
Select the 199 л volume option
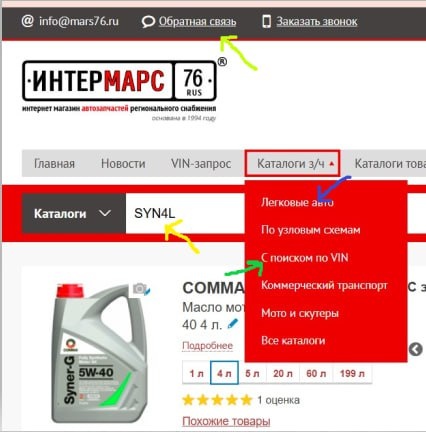click(x=352, y=373)
